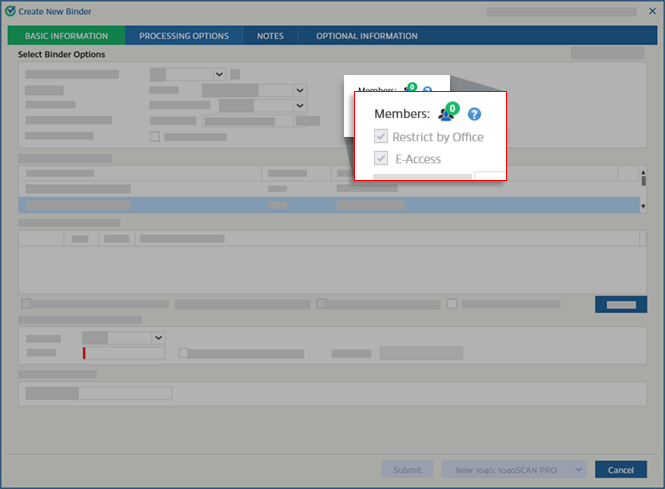665x489 pixels.
Task: Tick the checkbox beside the red-marked field
Action: tap(183, 353)
